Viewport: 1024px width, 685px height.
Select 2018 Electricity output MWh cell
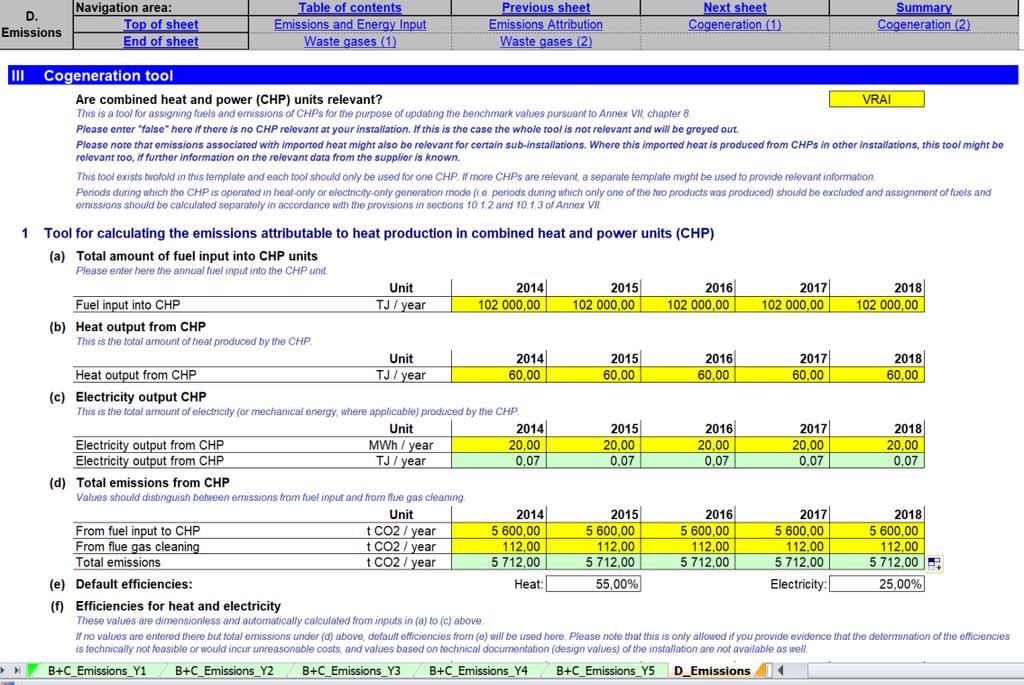[877, 445]
